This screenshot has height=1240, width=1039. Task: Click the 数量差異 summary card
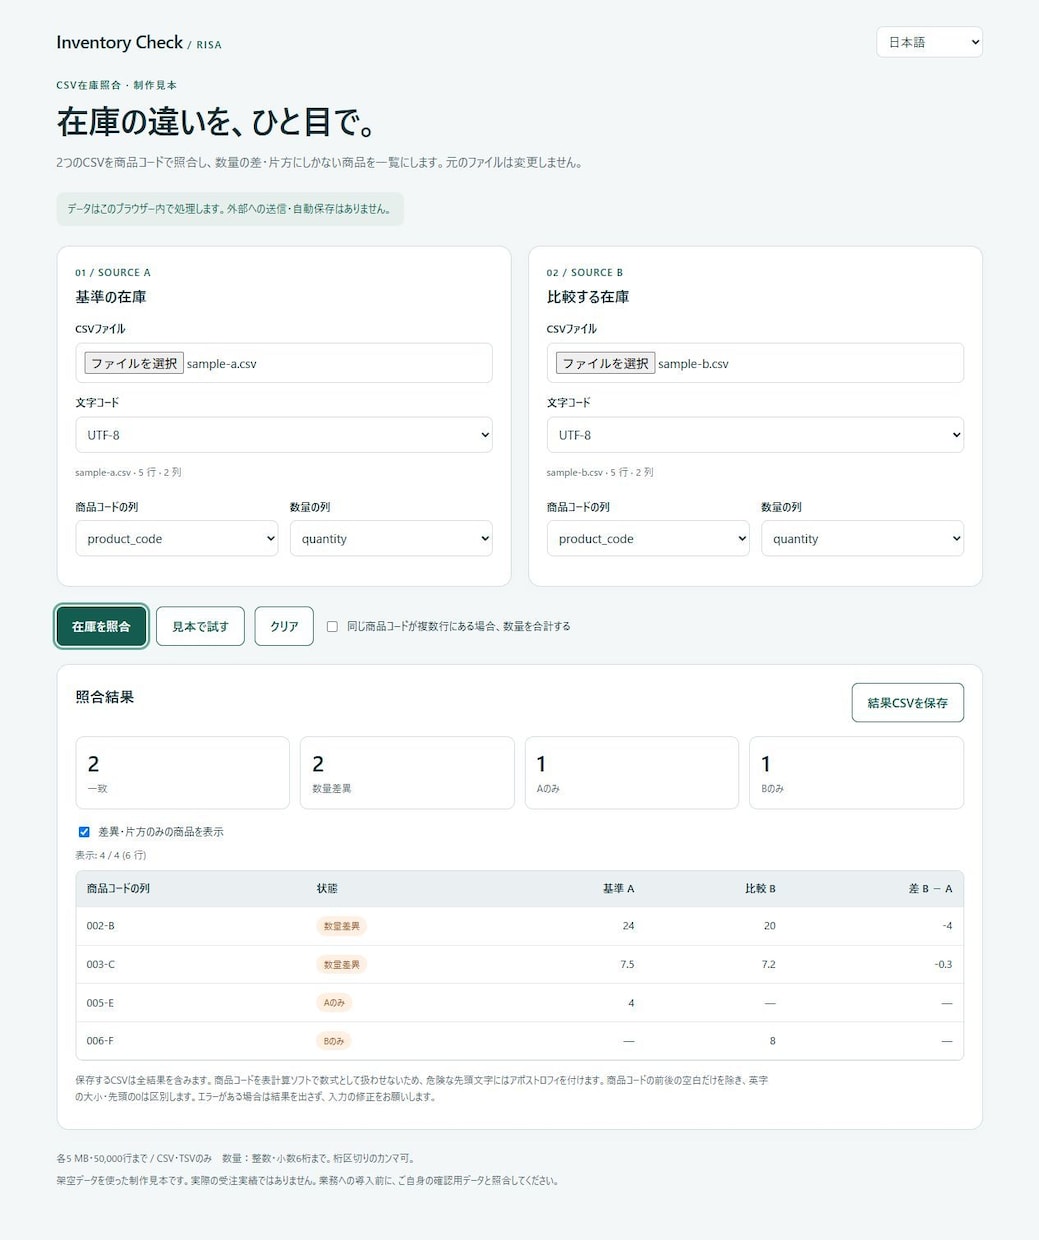[407, 773]
